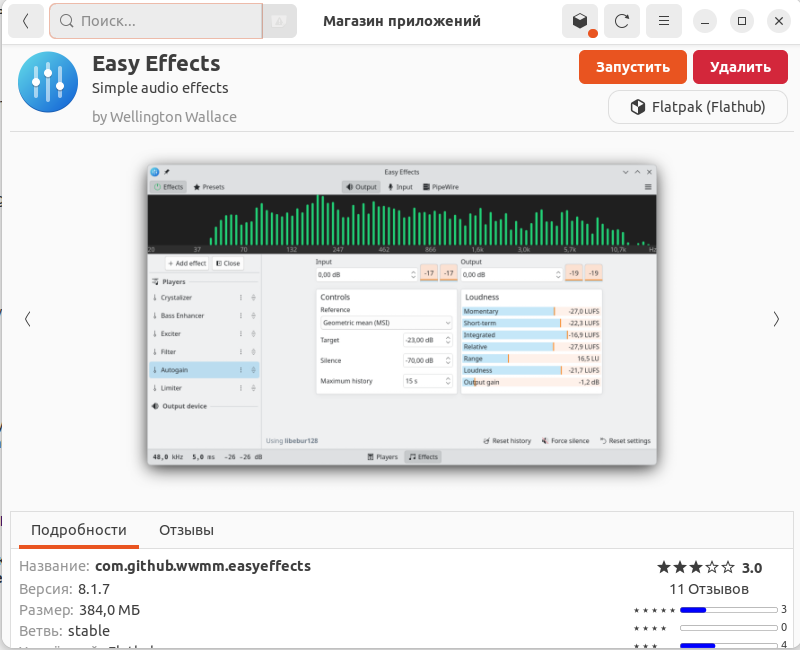Click the cube icon on Flatpak button
The image size is (800, 650).
pos(638,107)
